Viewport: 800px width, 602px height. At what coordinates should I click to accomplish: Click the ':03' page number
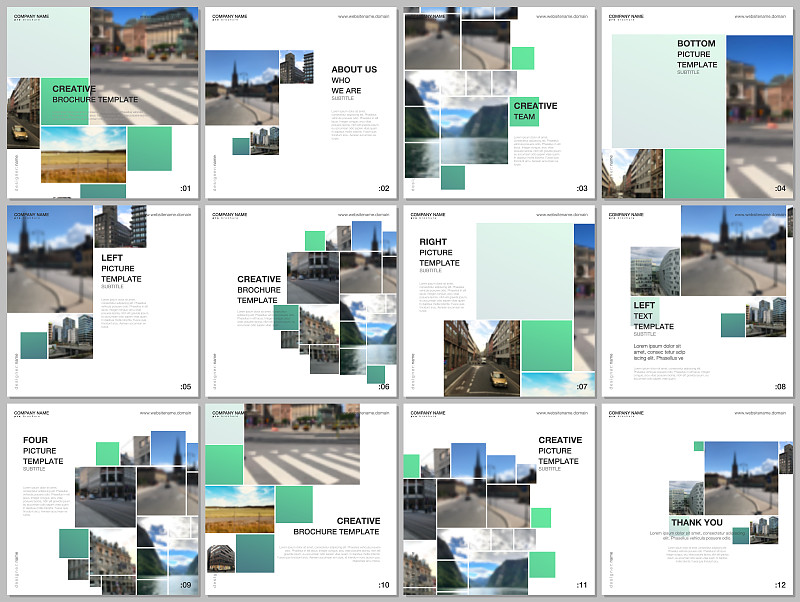[x=582, y=188]
